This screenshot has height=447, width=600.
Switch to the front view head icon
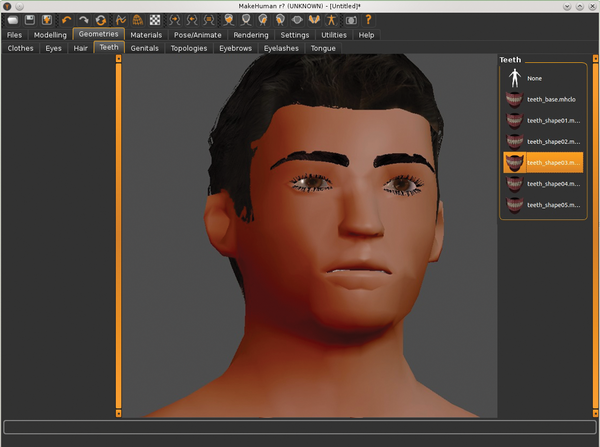(x=229, y=20)
